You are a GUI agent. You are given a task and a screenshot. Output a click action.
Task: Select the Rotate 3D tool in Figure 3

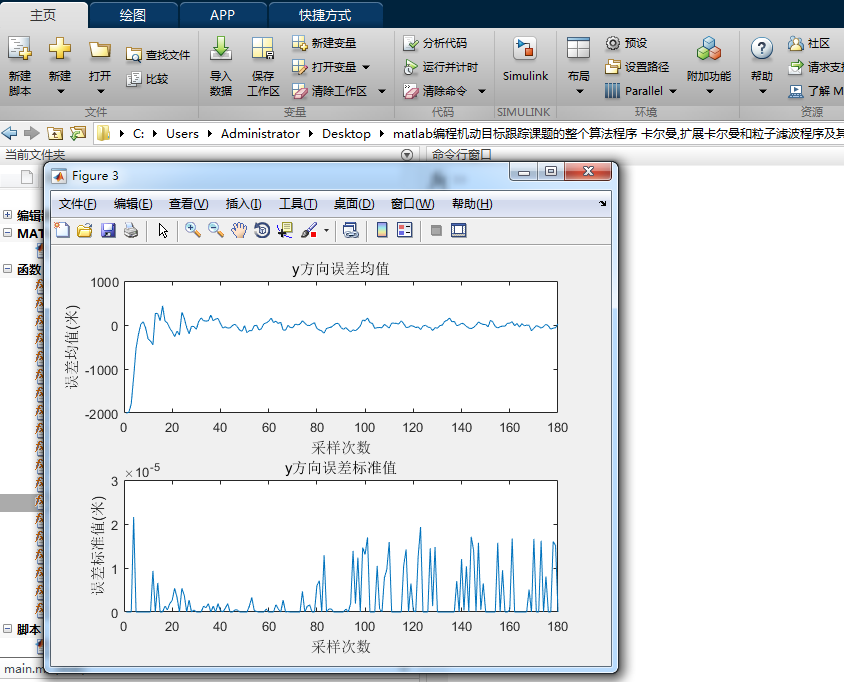(x=262, y=230)
